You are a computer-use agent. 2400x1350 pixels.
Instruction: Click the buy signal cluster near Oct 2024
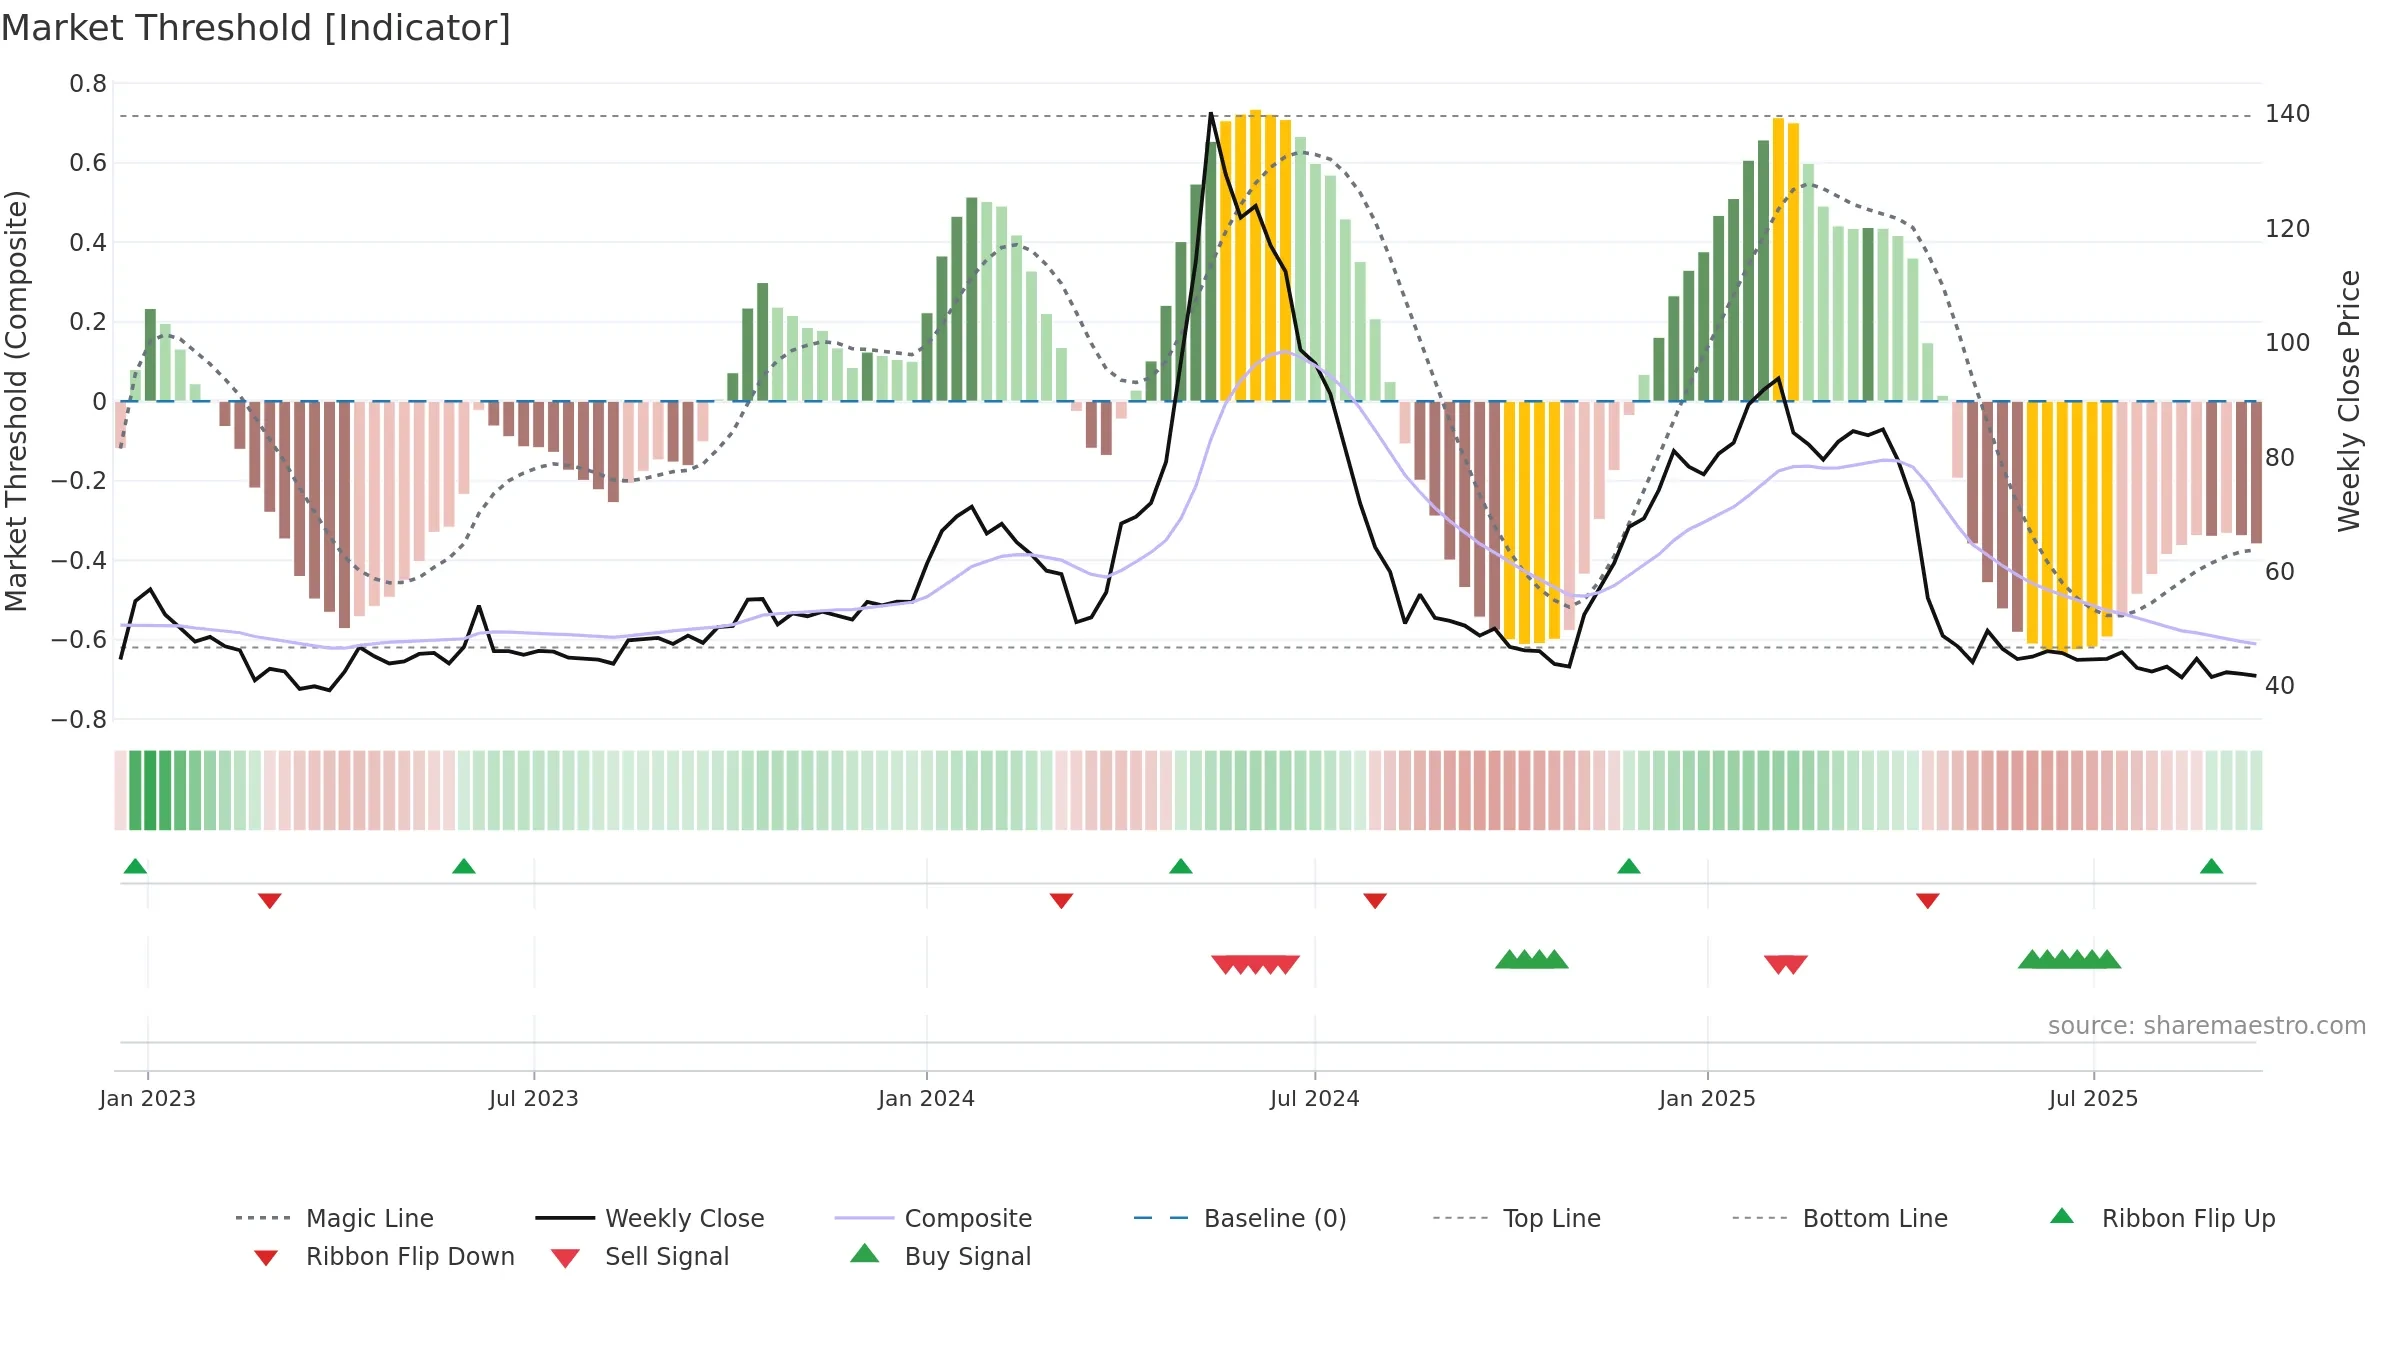tap(1532, 959)
